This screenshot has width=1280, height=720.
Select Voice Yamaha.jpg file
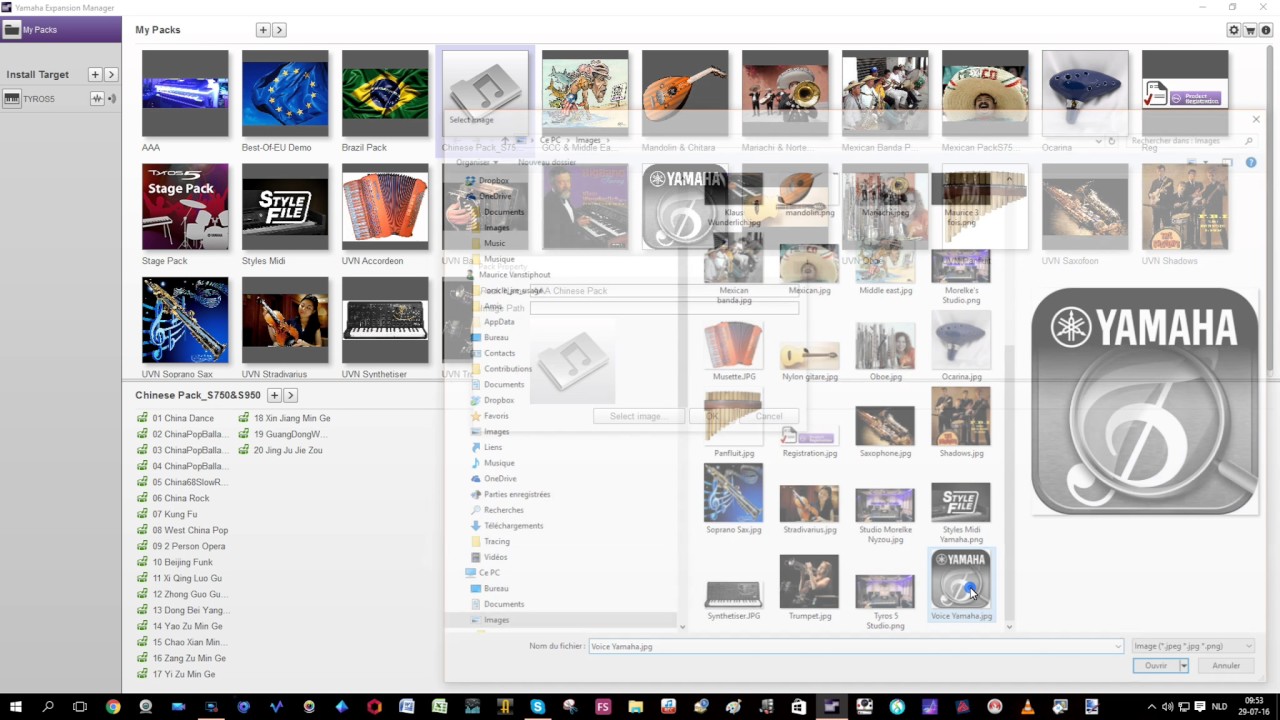(x=961, y=585)
